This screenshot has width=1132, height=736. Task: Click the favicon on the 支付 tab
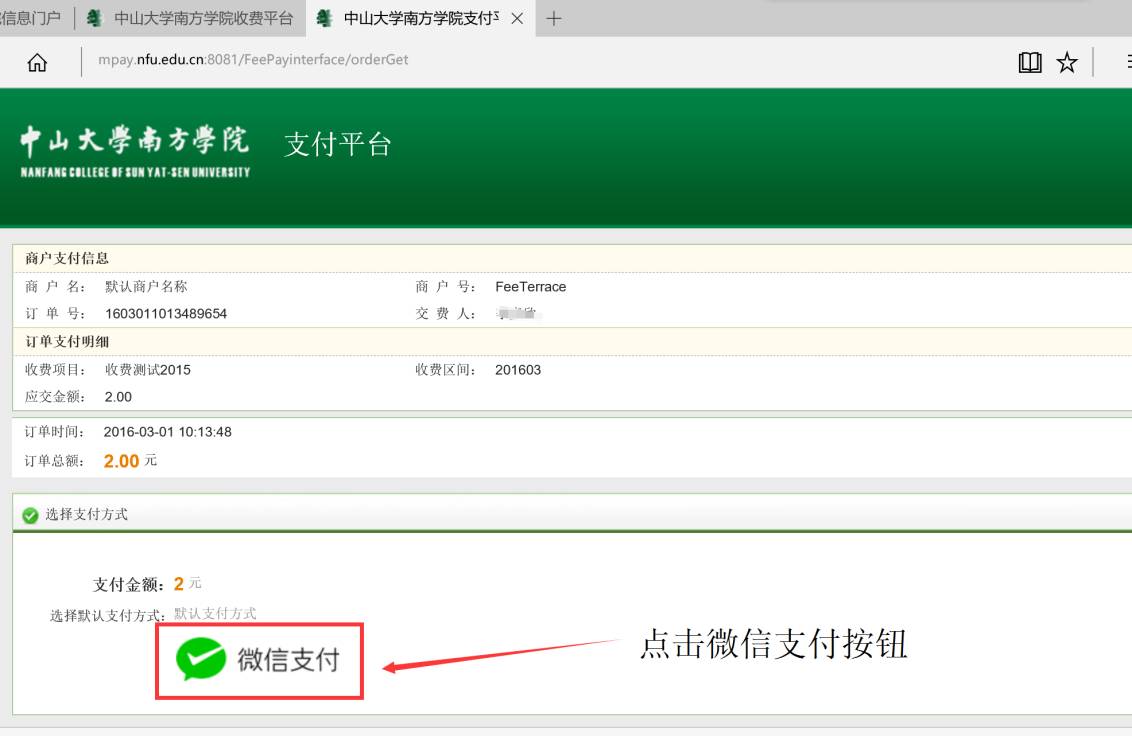[324, 18]
